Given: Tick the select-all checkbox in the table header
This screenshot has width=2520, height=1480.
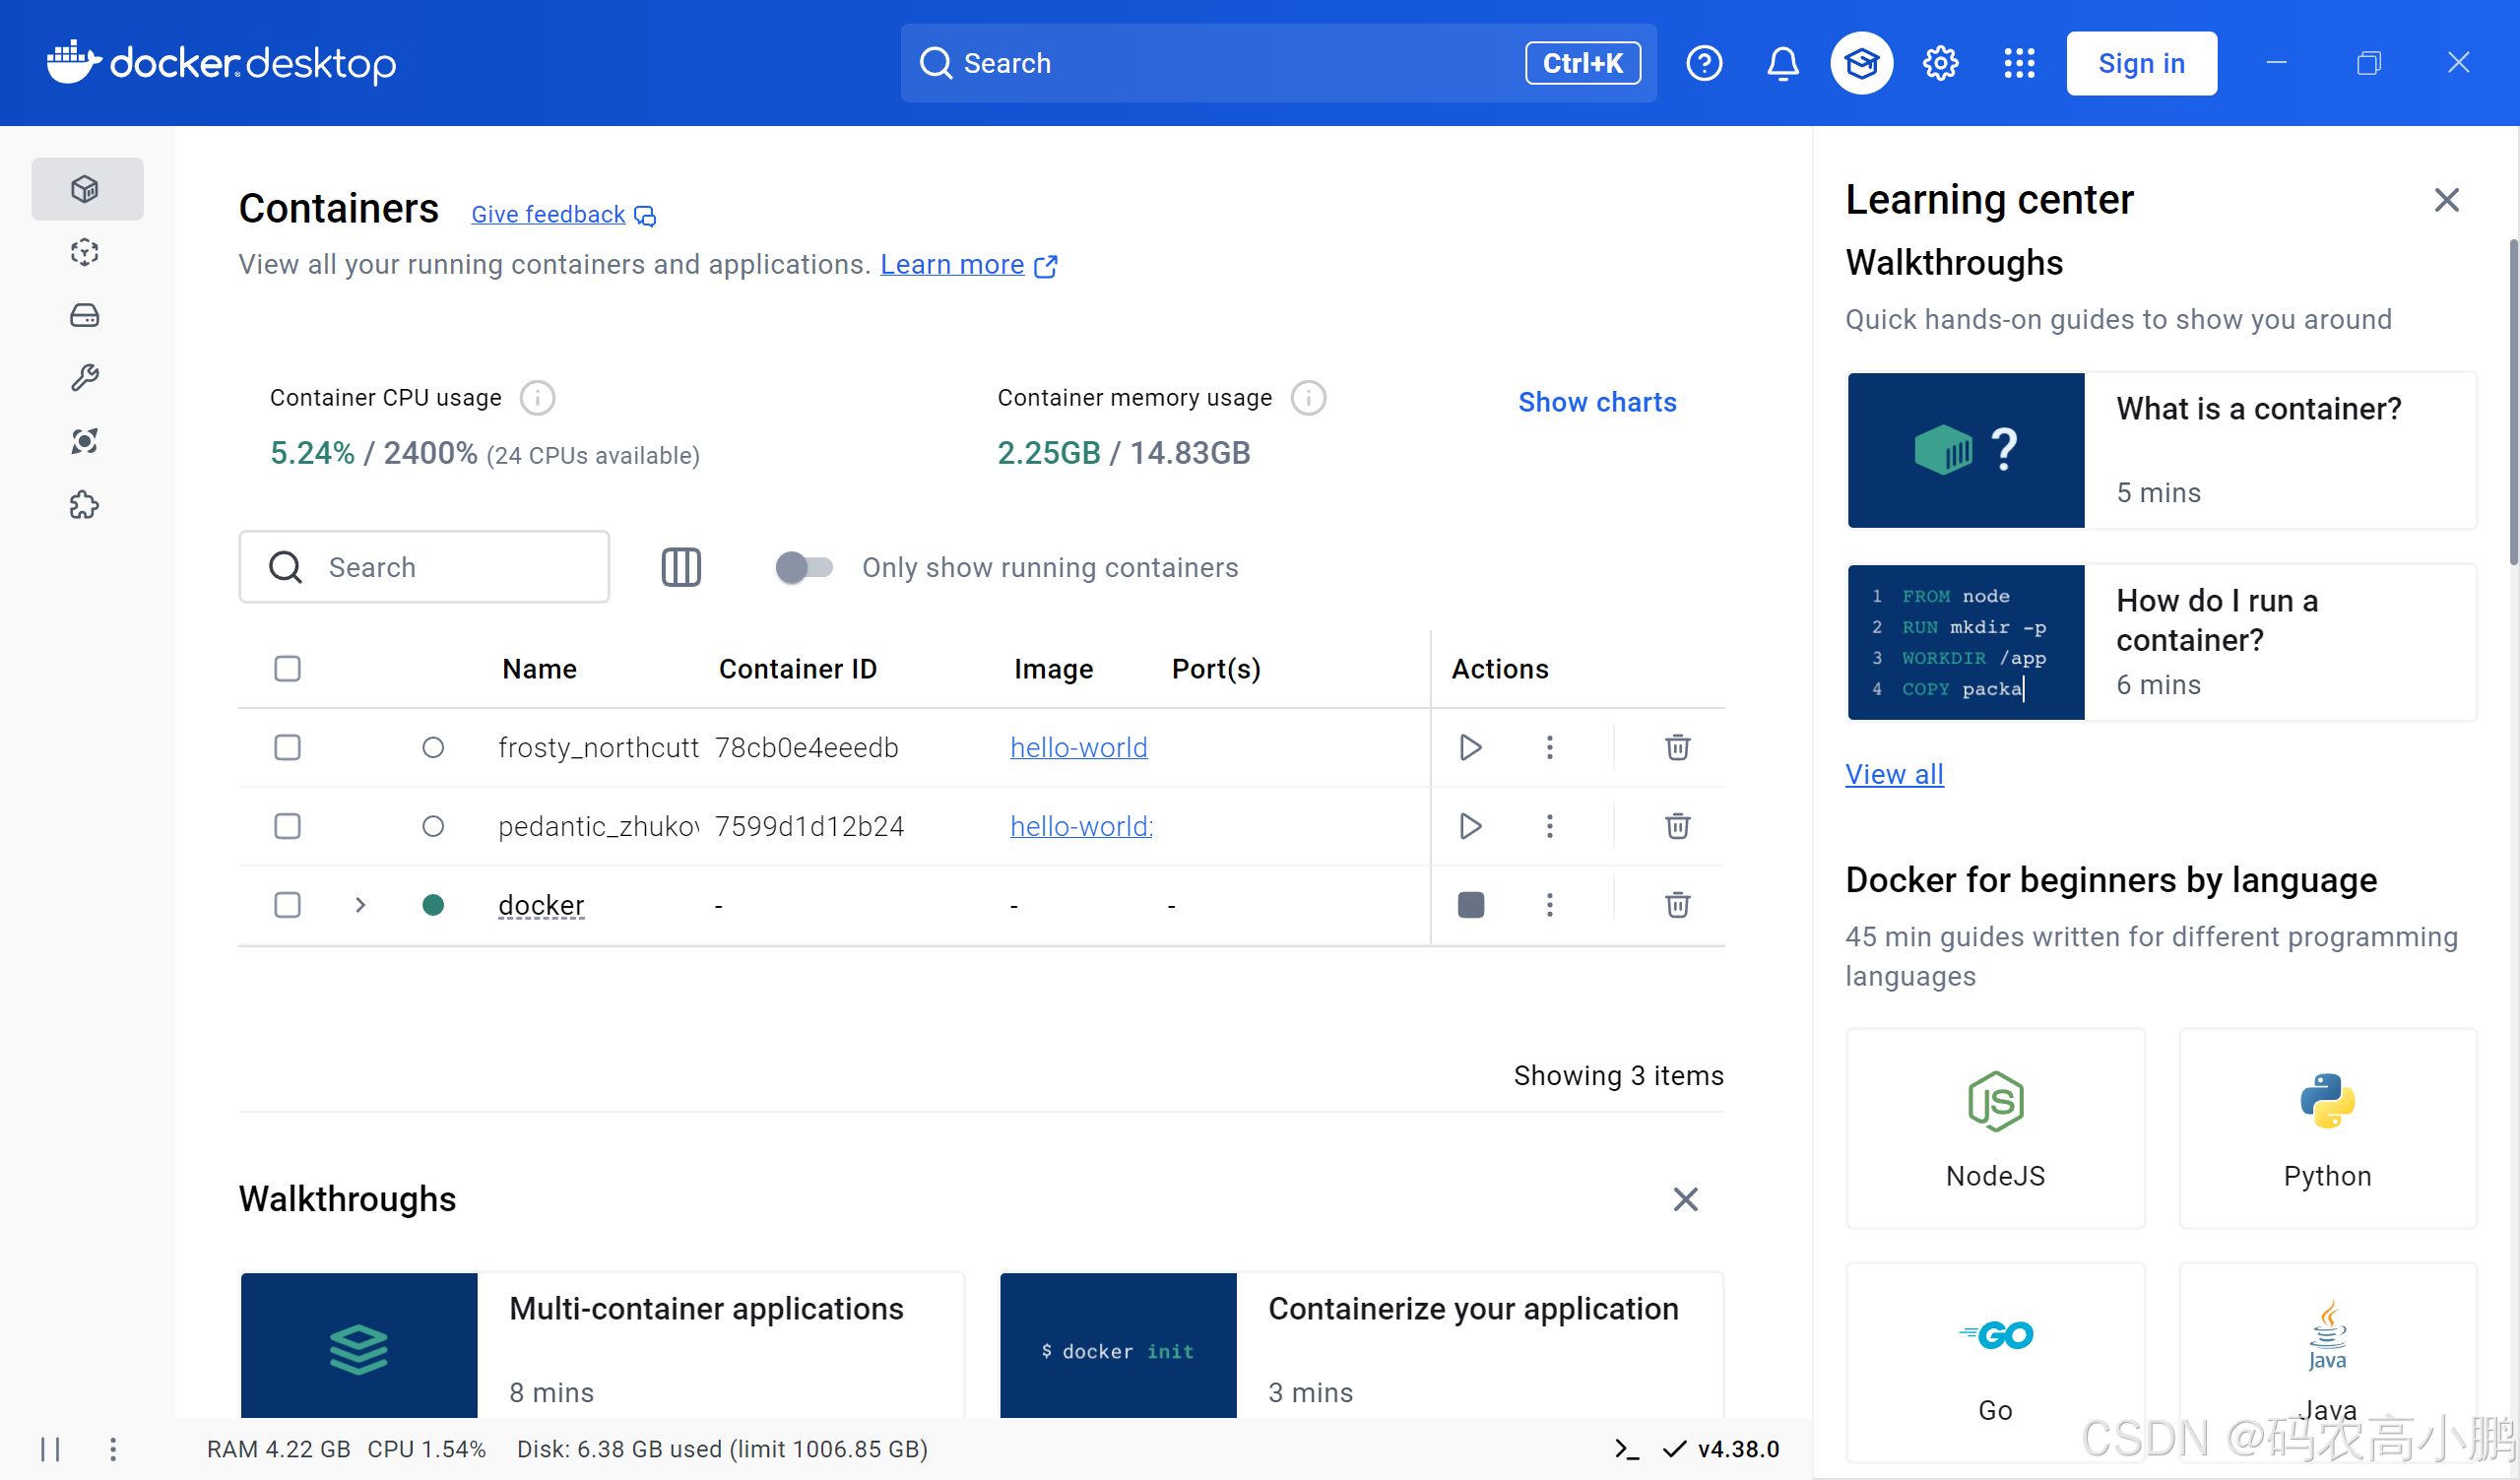Looking at the screenshot, I should click(x=287, y=668).
